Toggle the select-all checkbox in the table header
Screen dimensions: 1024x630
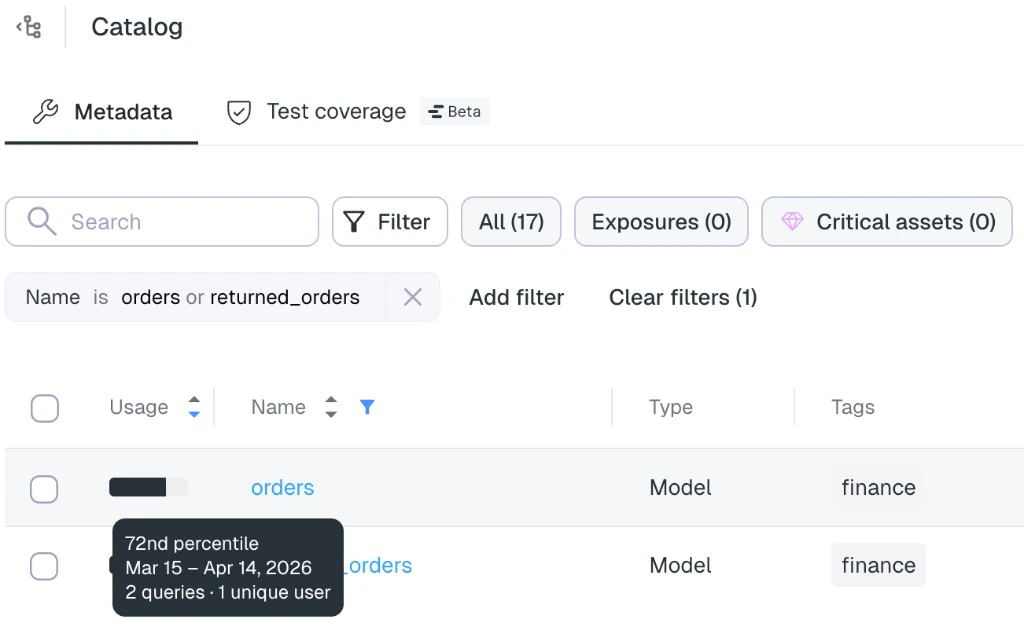[x=45, y=408]
